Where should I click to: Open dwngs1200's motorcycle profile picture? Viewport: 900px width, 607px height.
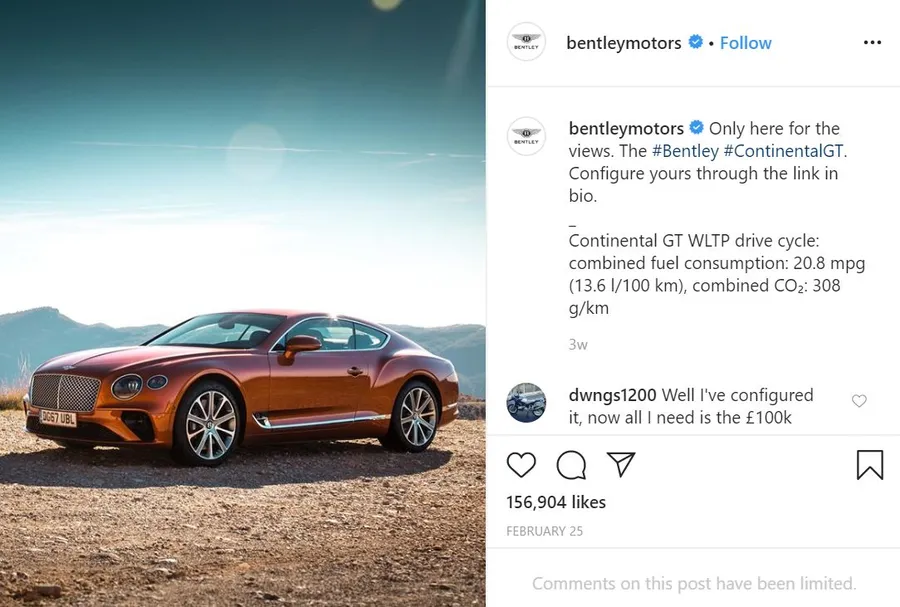click(x=526, y=403)
